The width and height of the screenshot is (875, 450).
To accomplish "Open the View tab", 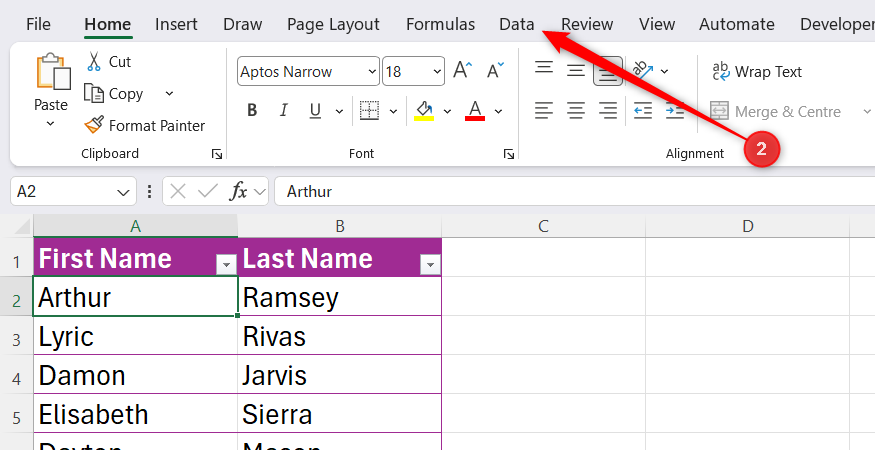I will [x=657, y=24].
